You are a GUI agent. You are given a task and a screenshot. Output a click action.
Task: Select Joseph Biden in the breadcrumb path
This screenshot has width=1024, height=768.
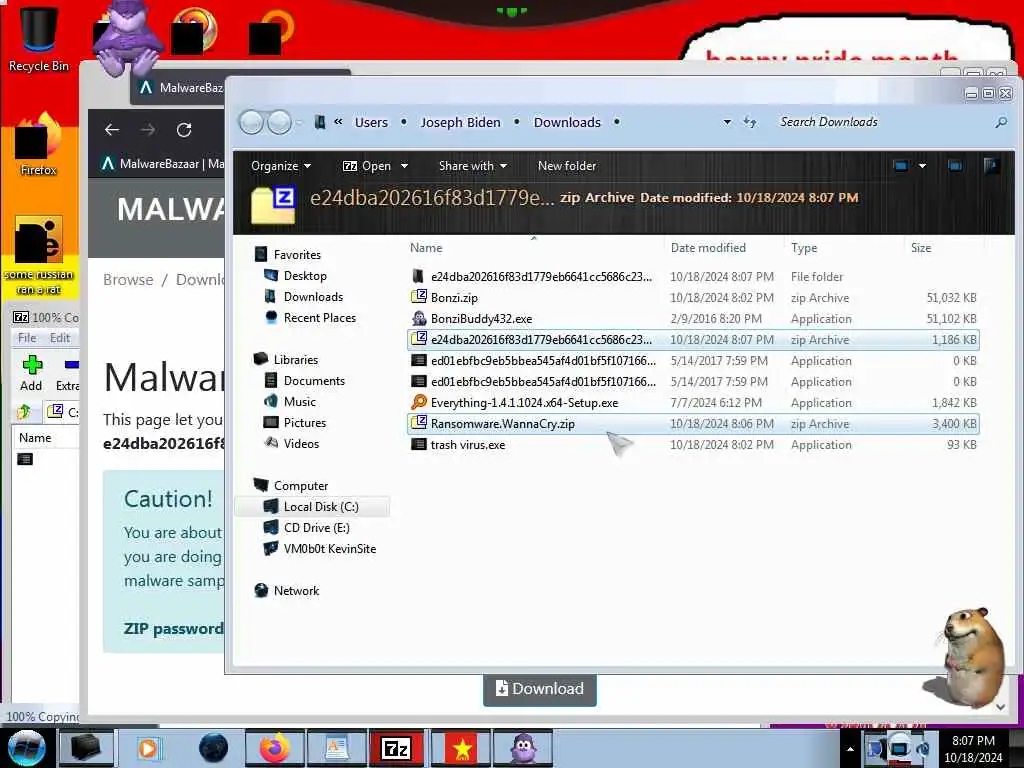pos(460,122)
